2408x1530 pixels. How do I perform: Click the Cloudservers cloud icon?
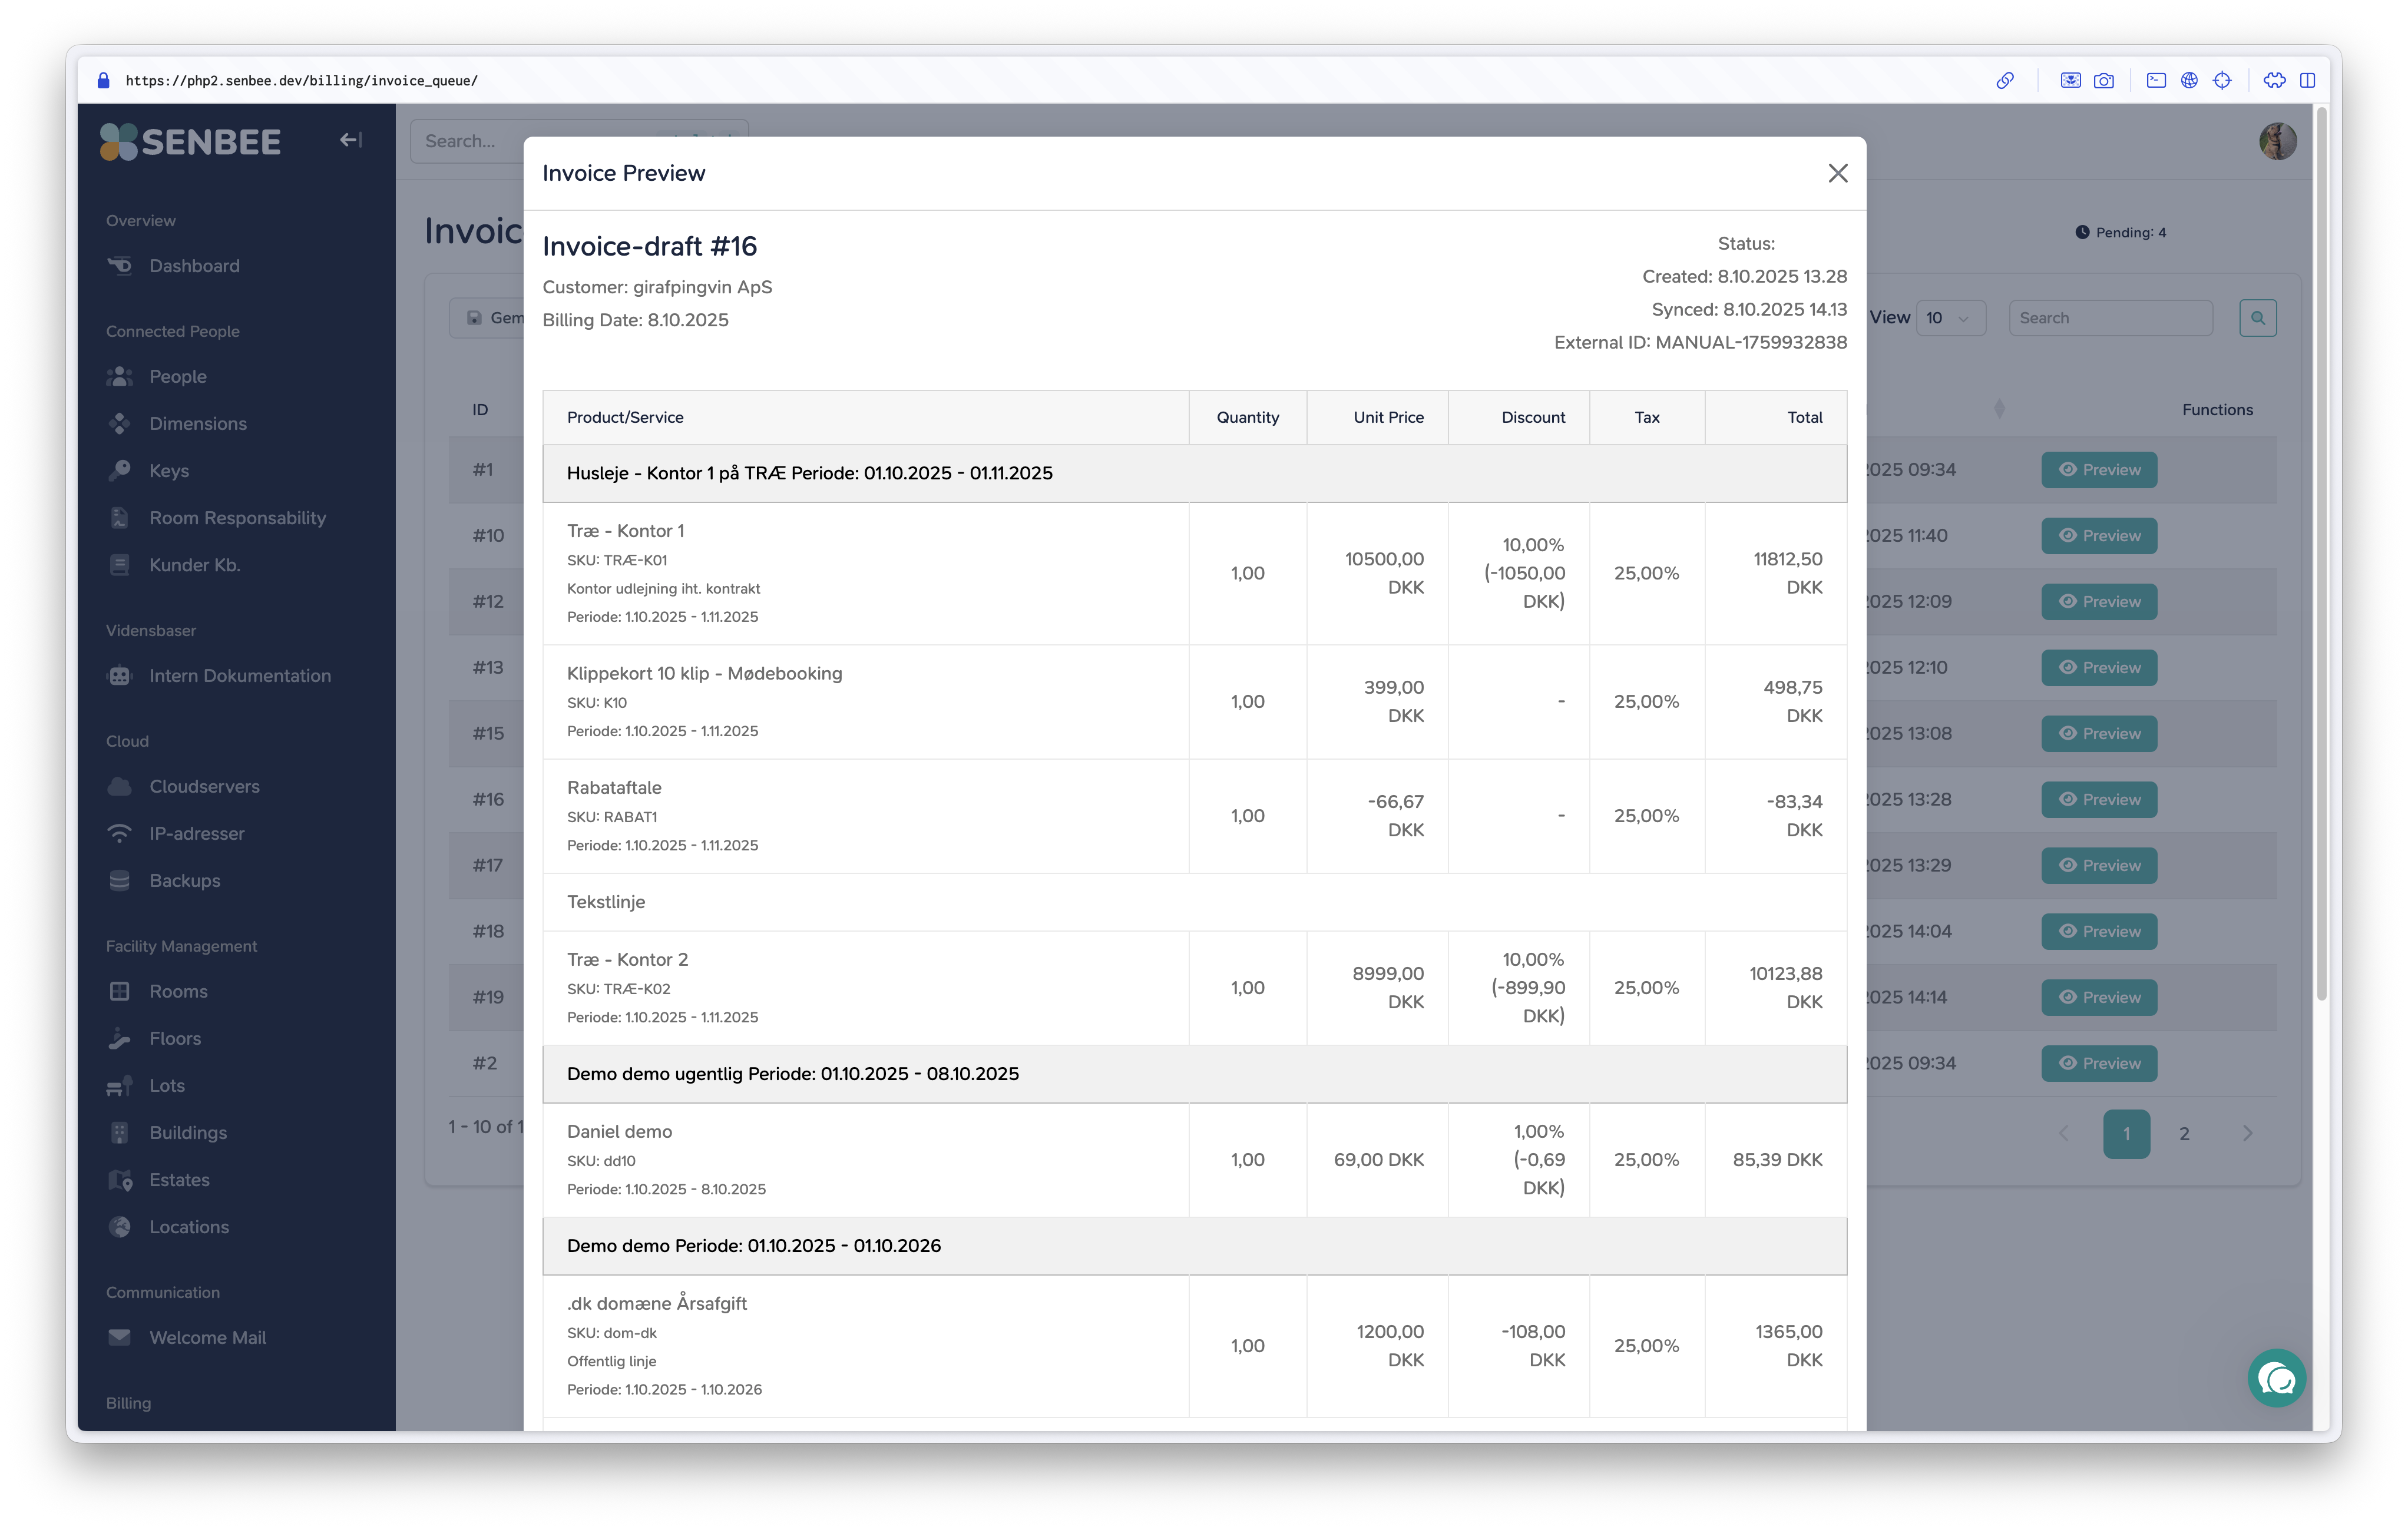pyautogui.click(x=120, y=787)
